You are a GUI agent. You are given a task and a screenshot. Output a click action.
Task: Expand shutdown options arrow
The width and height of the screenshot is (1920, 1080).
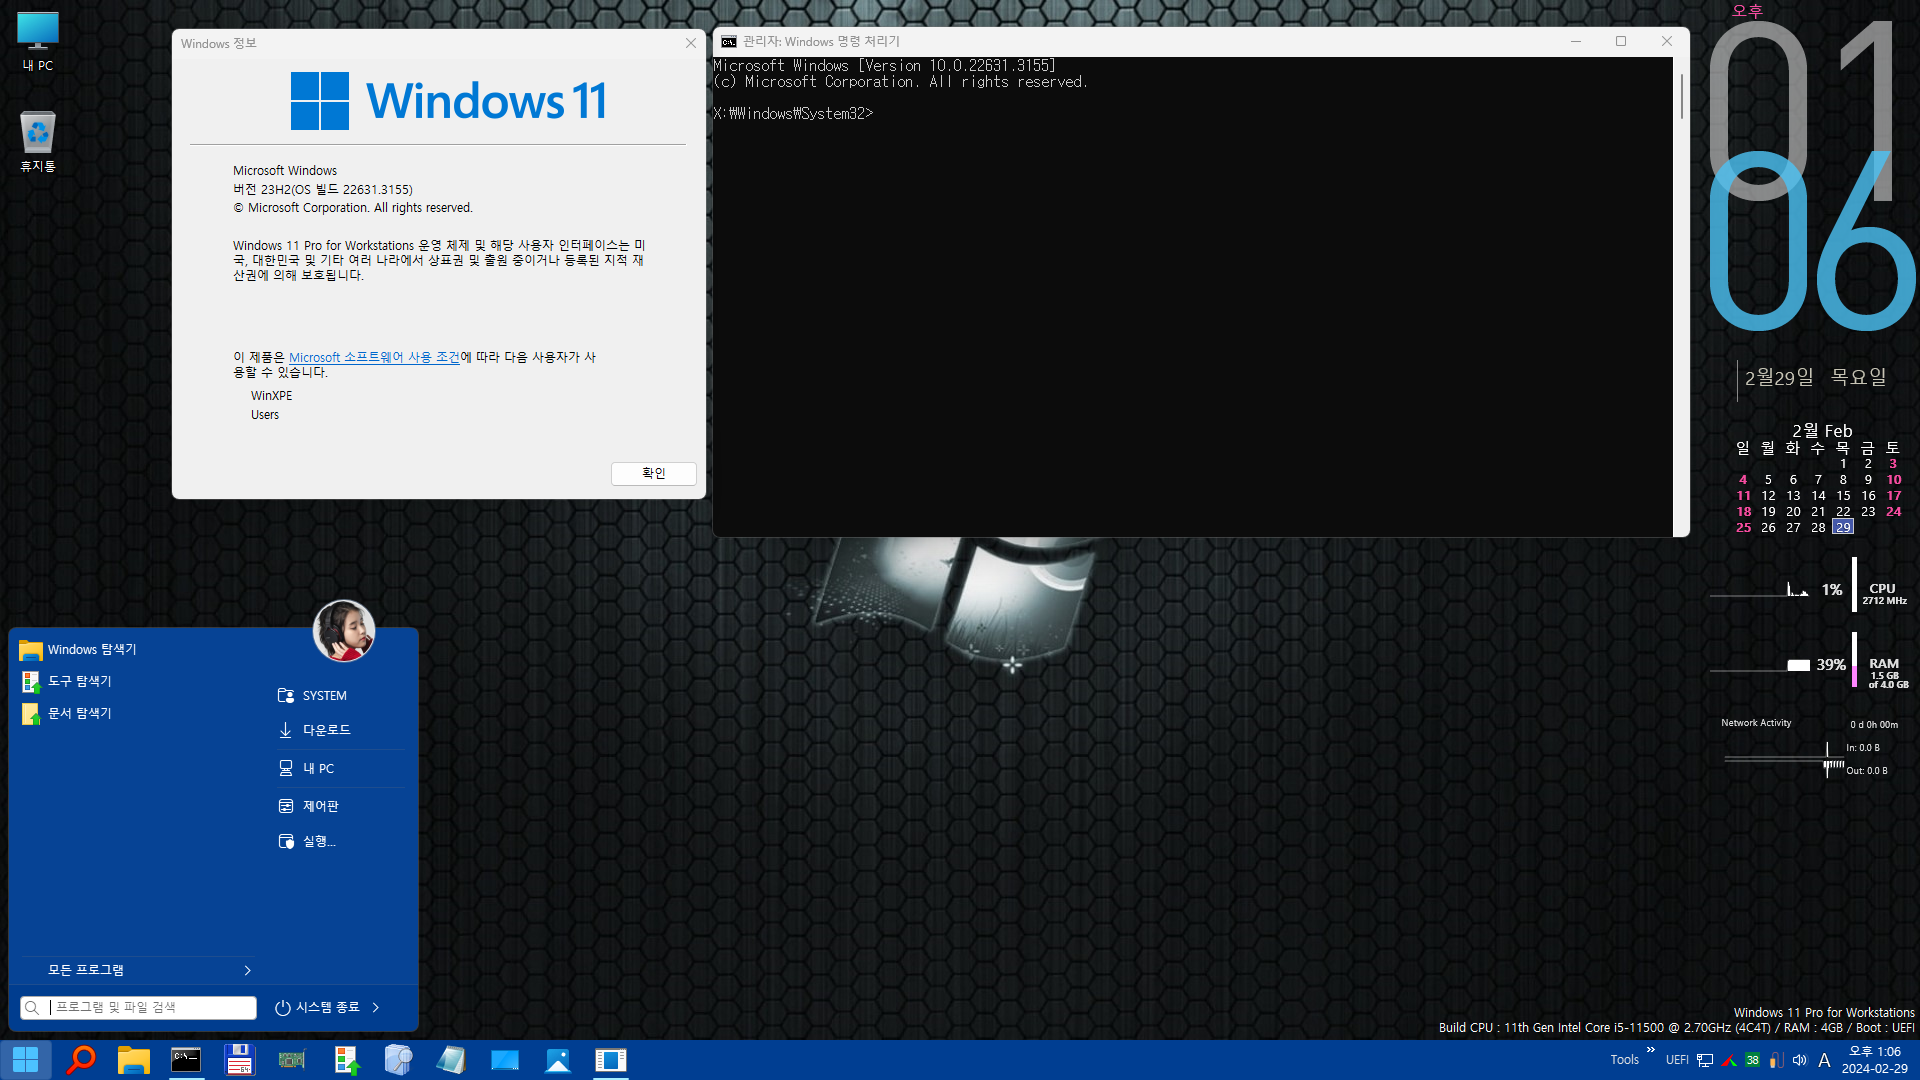click(376, 1007)
